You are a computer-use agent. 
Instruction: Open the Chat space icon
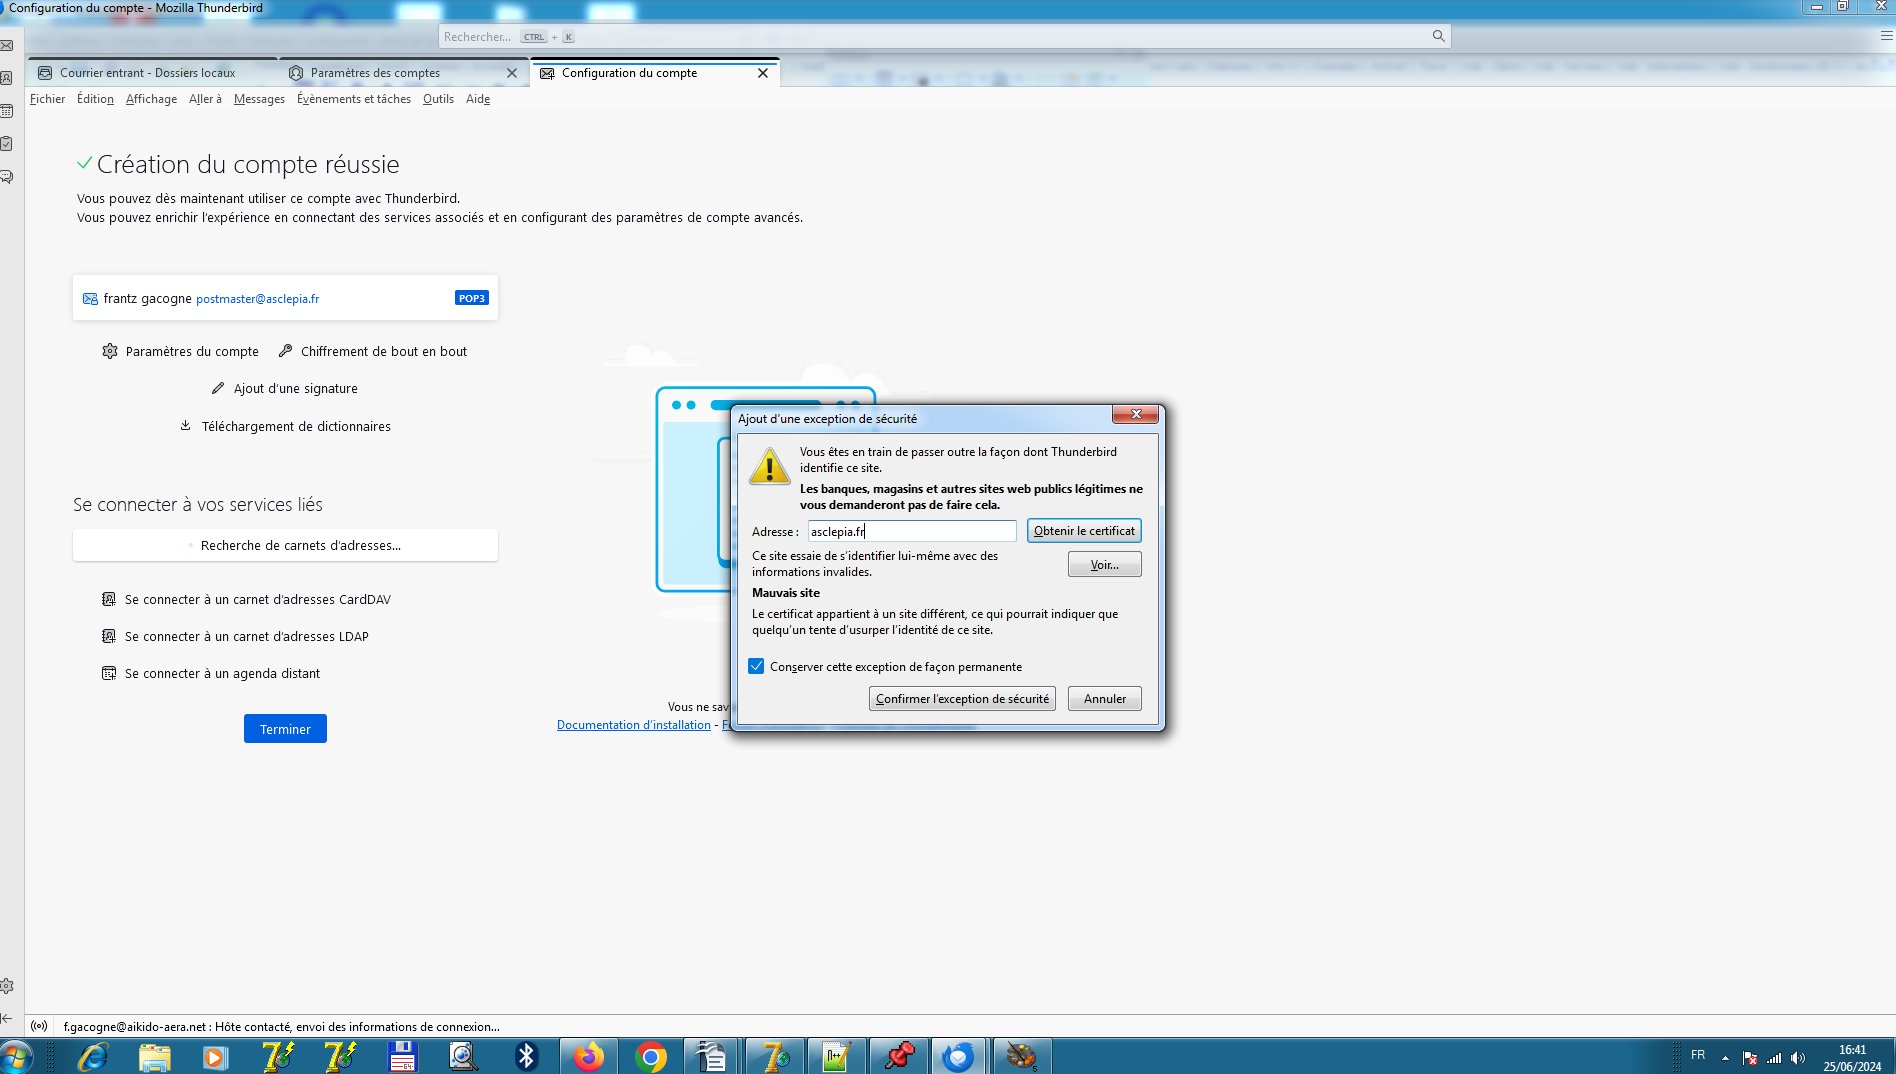click(x=7, y=177)
